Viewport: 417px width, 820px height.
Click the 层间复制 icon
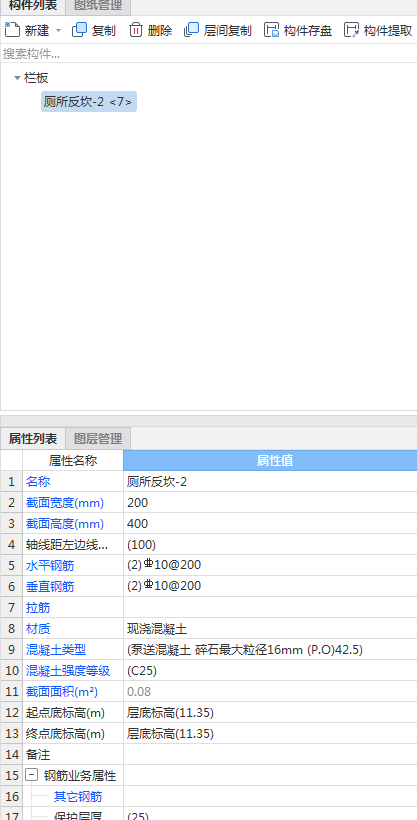click(x=191, y=30)
